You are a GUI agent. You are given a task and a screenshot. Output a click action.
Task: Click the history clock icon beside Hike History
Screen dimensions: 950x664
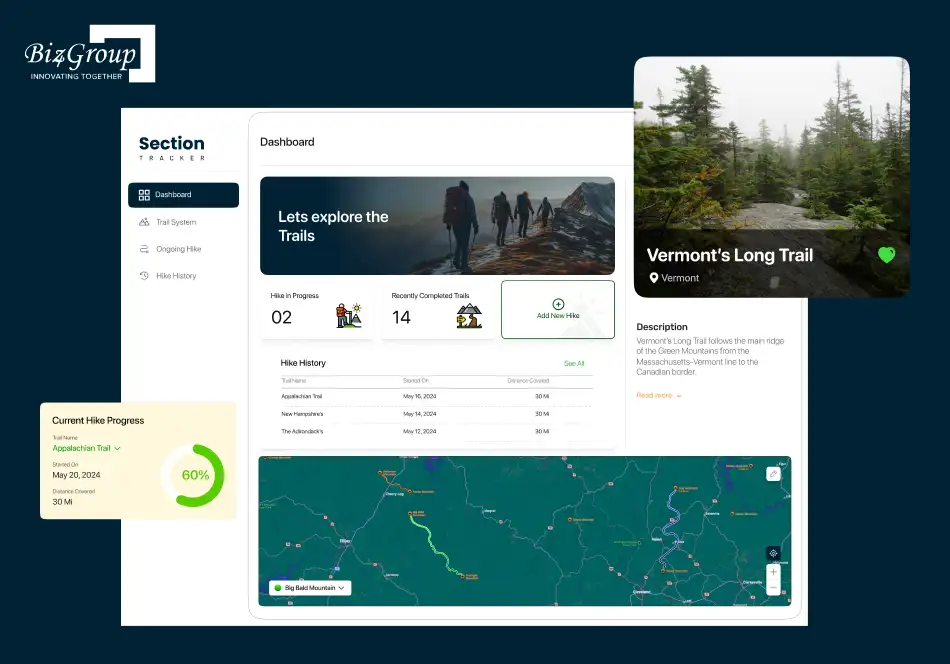tap(144, 276)
